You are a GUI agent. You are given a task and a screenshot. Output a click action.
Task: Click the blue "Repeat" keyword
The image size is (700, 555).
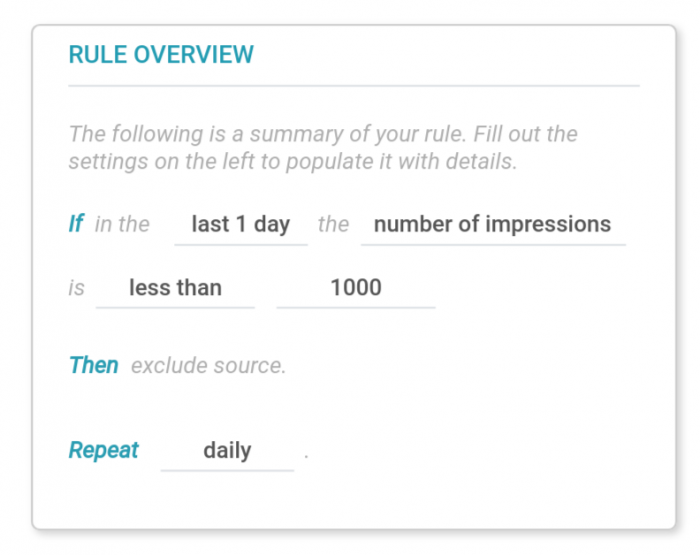104,450
